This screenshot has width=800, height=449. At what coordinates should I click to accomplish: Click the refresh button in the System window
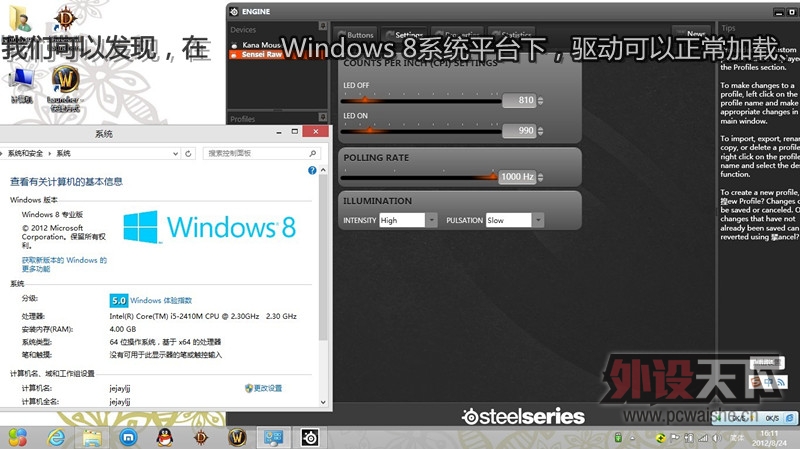(188, 153)
